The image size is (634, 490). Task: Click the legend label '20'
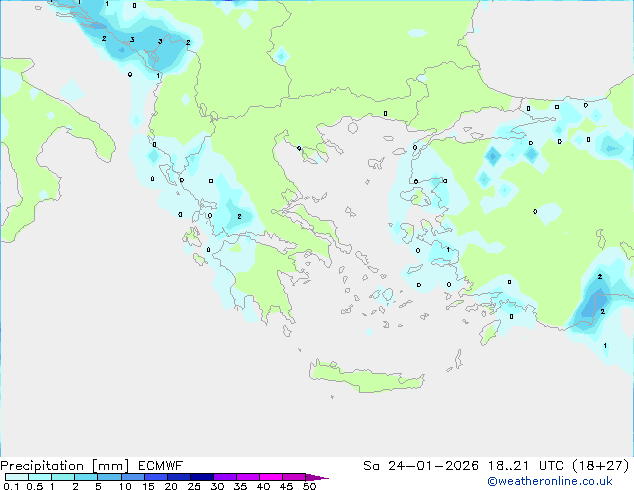point(171,486)
